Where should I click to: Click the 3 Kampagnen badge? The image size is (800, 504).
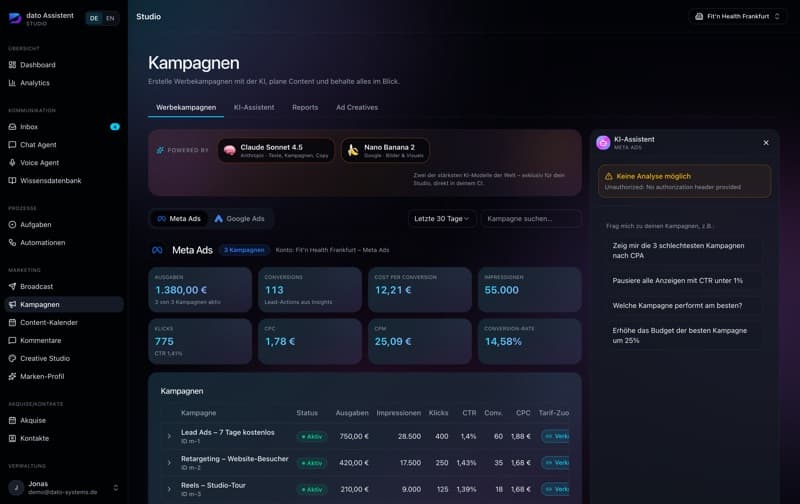[x=244, y=250]
